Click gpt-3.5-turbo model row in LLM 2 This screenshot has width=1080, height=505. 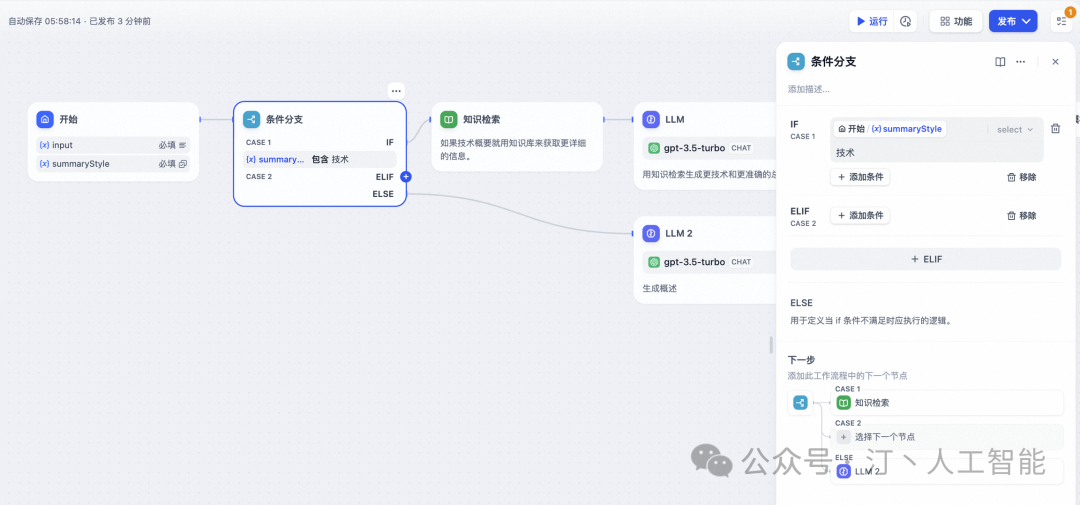point(709,262)
